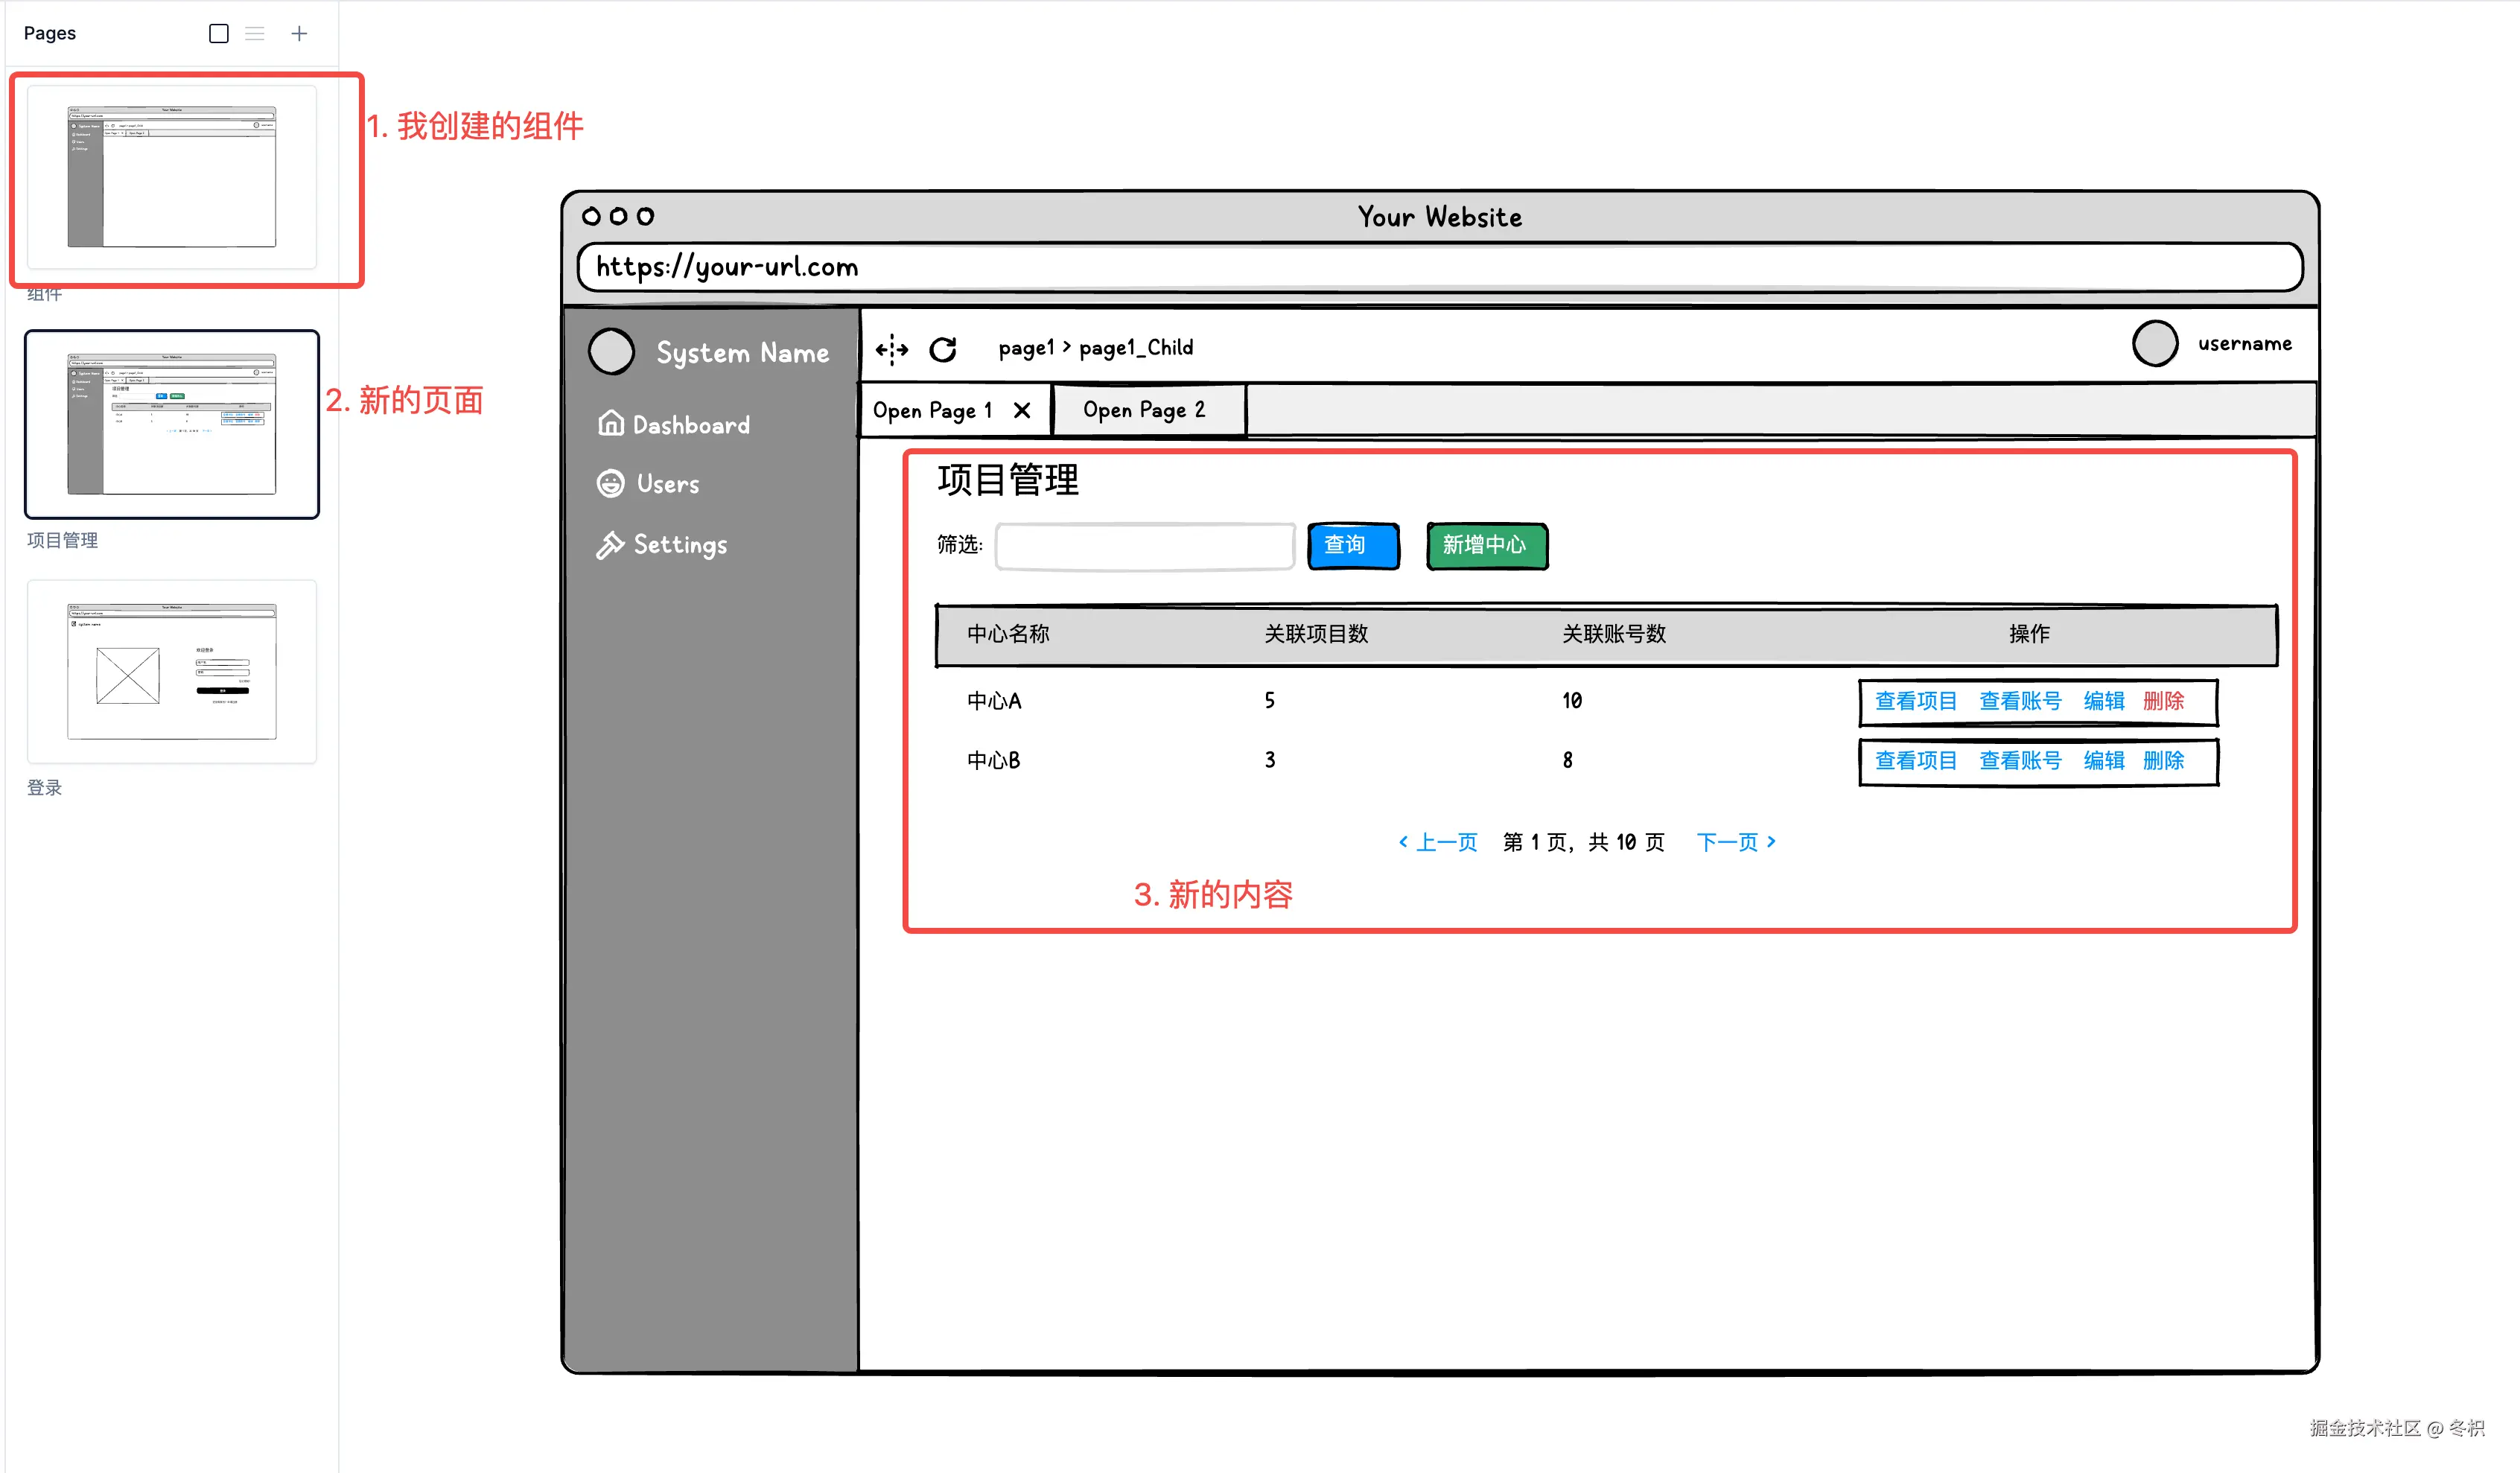Switch to list view in Pages panel
2520x1473 pixels.
255,34
